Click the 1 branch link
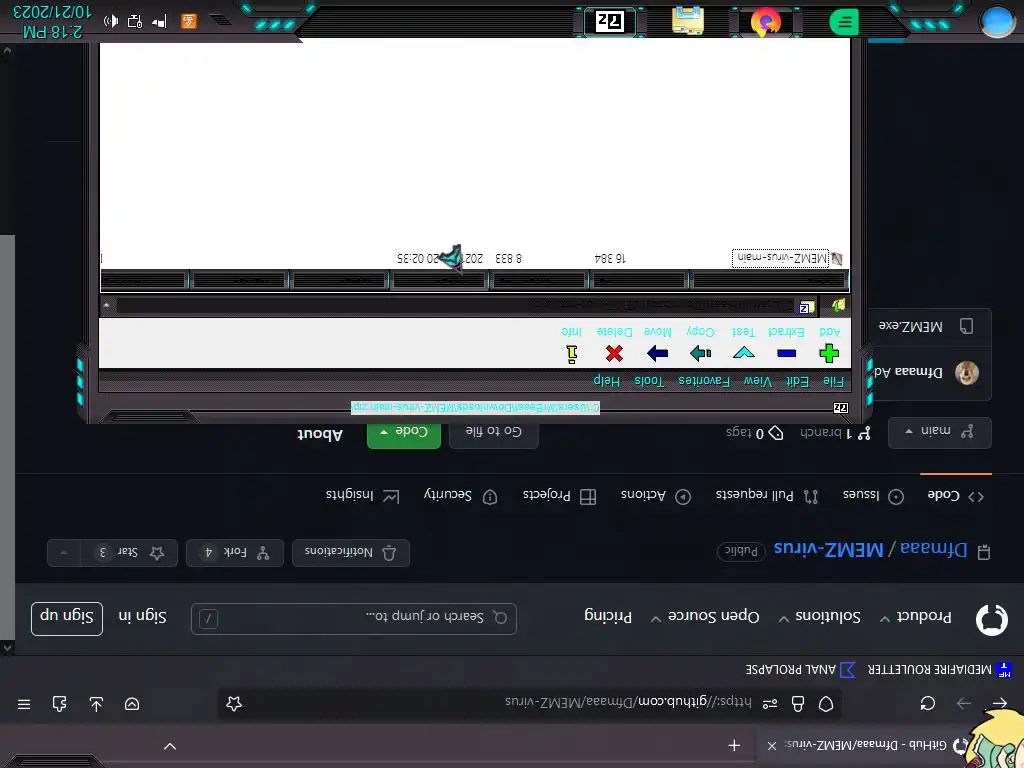Image resolution: width=1024 pixels, height=768 pixels. pos(835,433)
